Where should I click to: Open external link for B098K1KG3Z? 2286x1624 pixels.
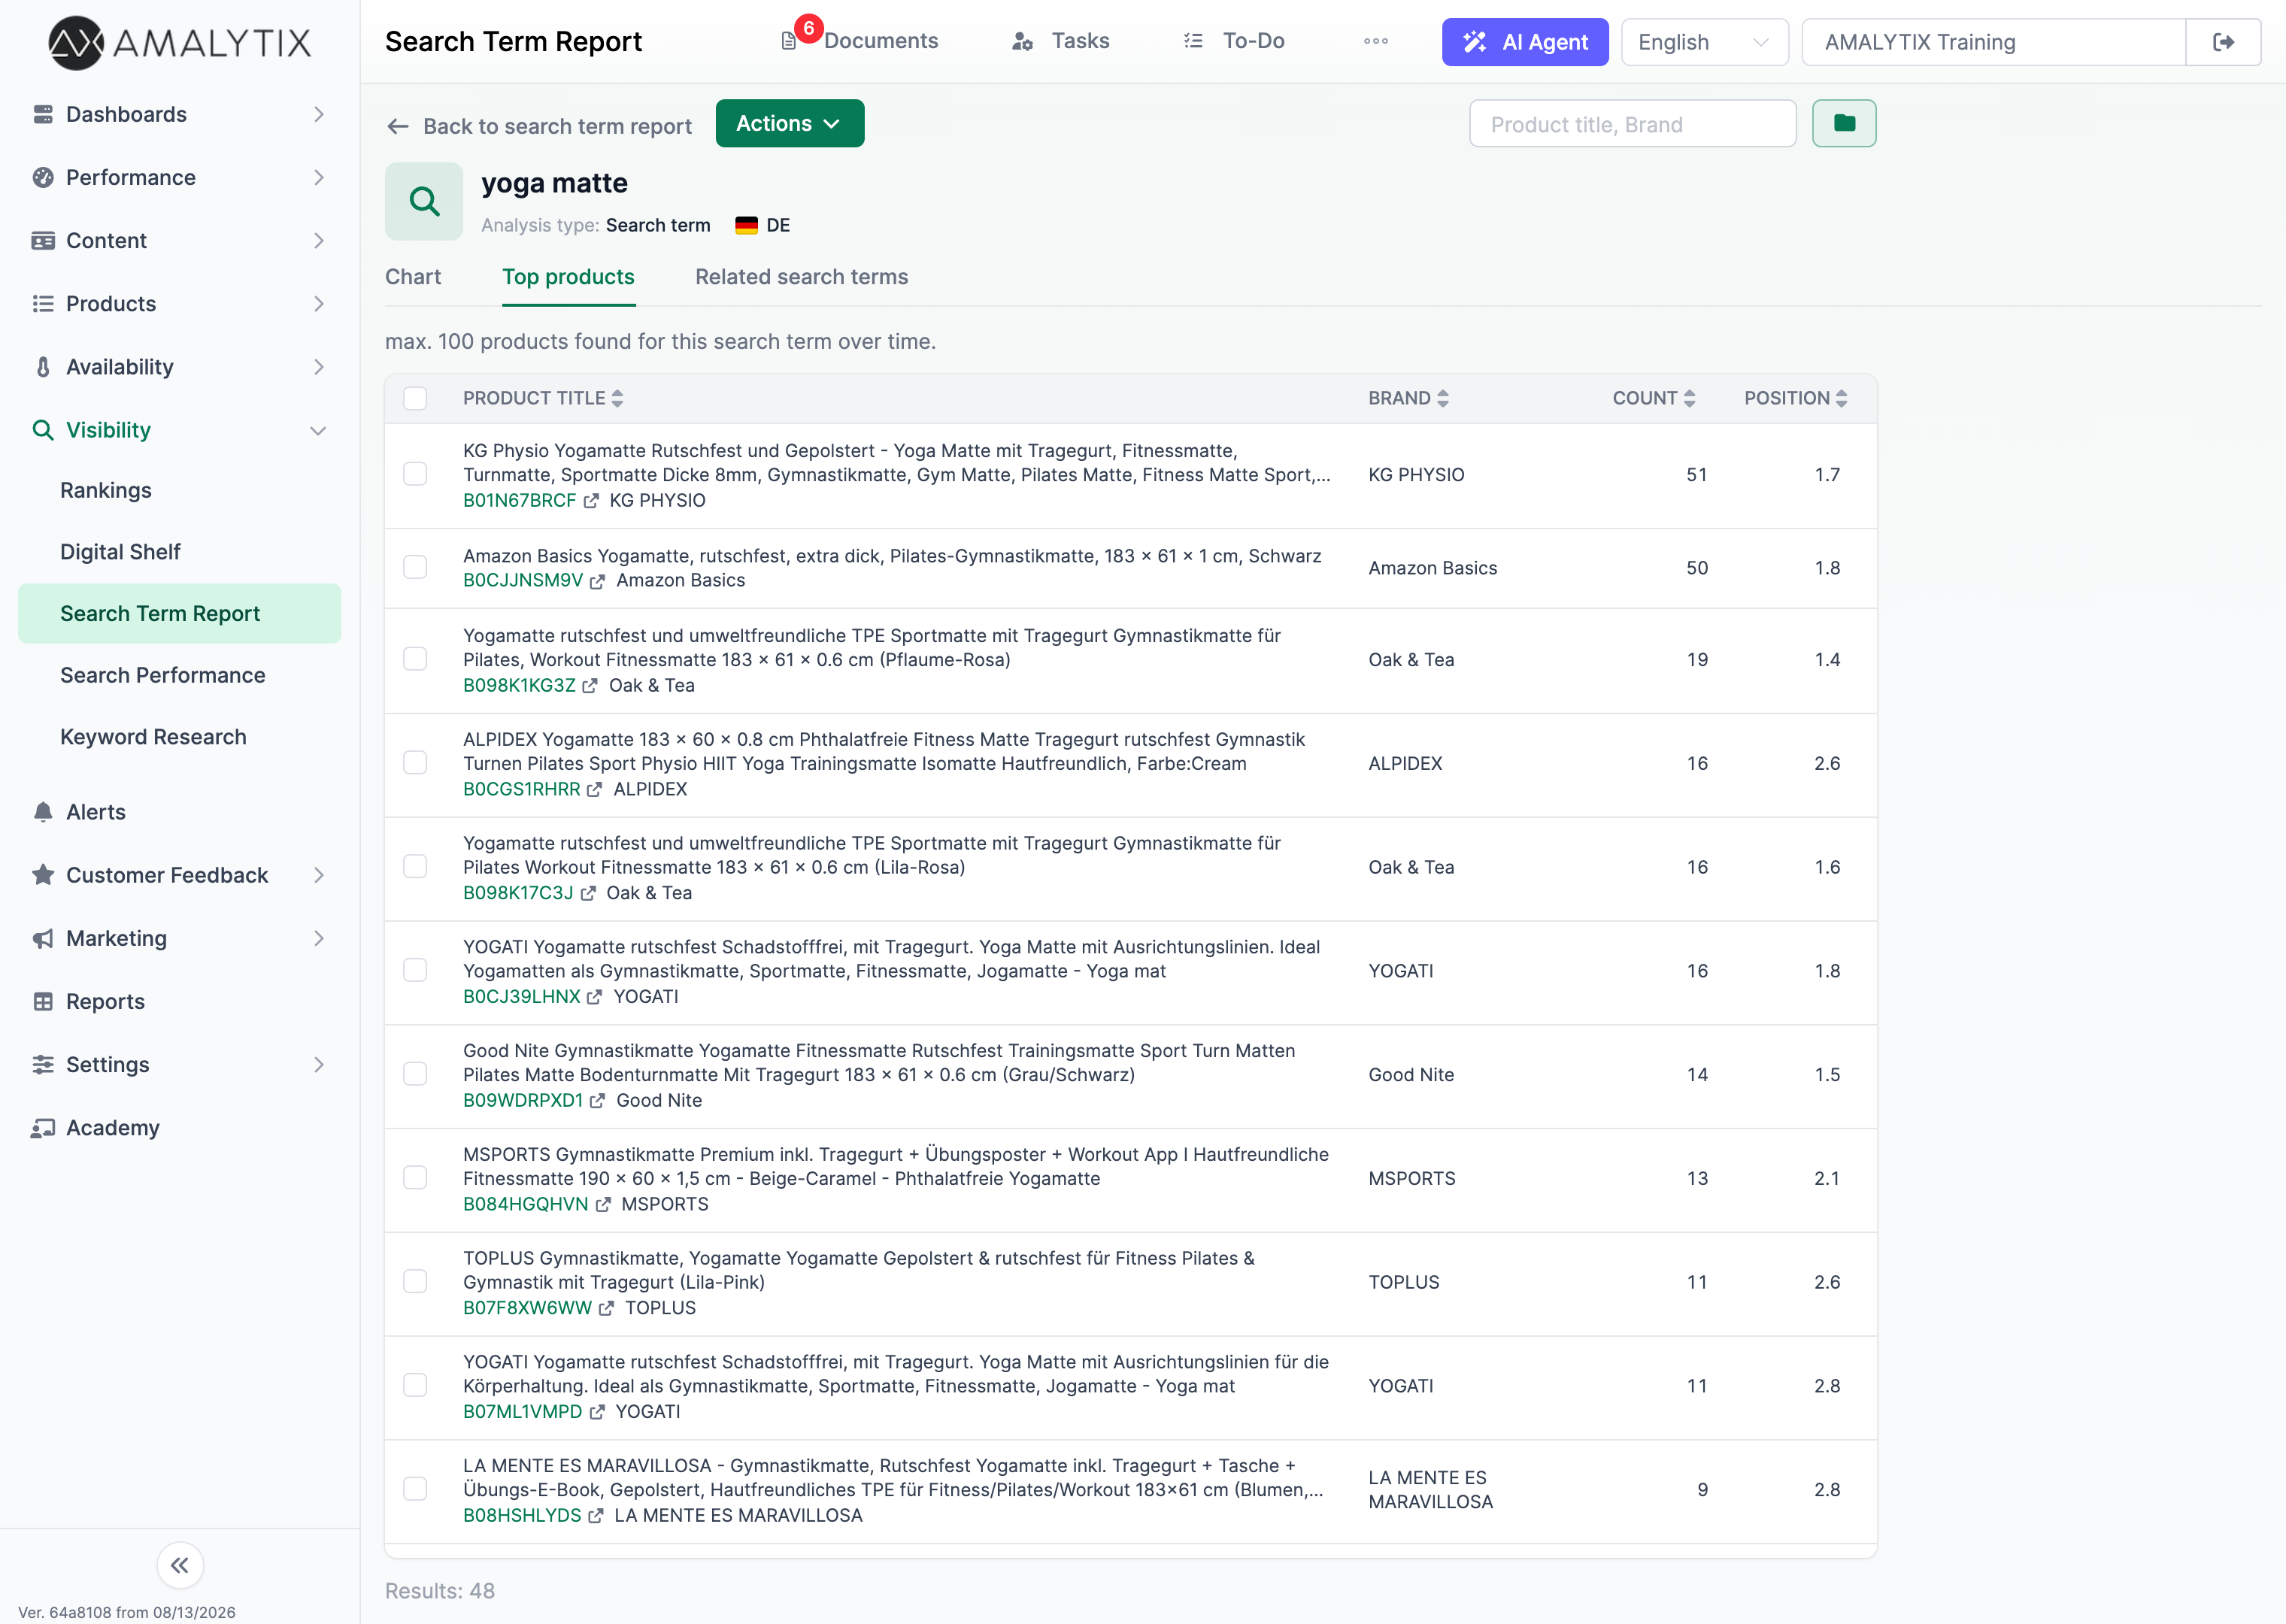tap(590, 686)
